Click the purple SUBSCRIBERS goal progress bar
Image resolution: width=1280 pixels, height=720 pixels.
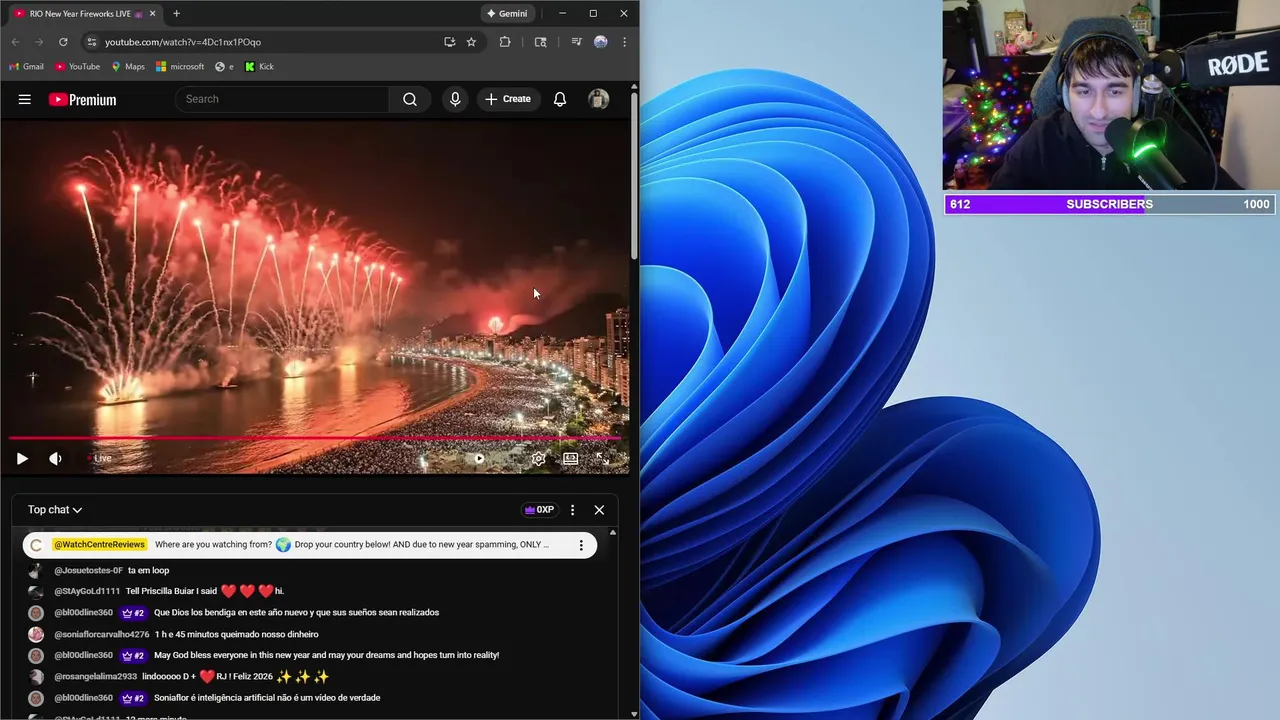click(x=1109, y=204)
